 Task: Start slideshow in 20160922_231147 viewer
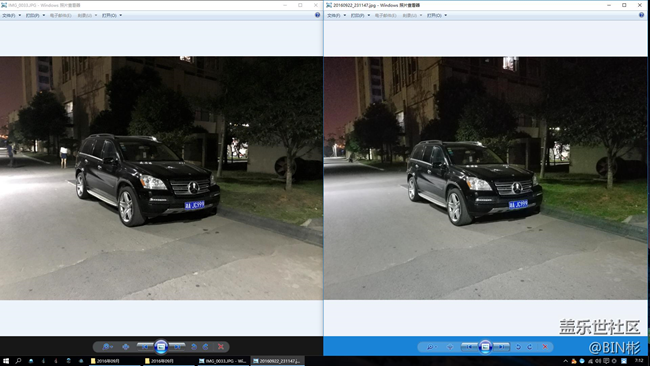tap(485, 347)
